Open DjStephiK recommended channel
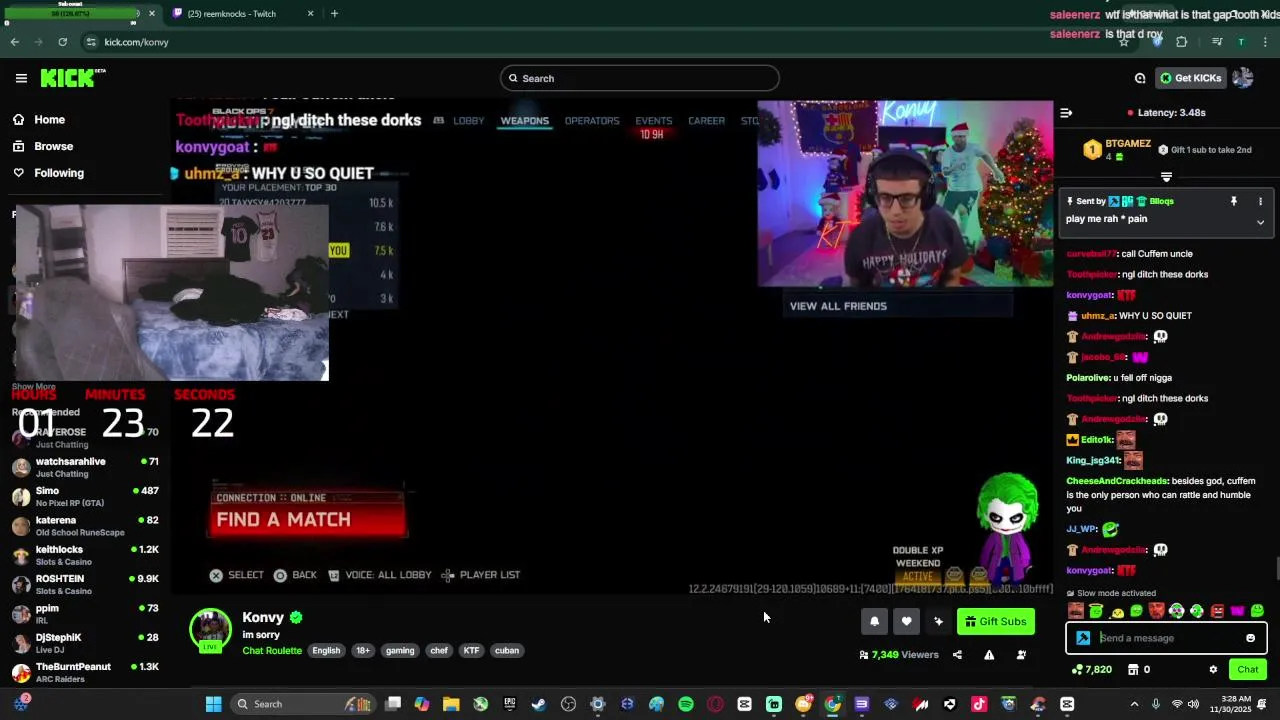The image size is (1280, 720). point(85,643)
